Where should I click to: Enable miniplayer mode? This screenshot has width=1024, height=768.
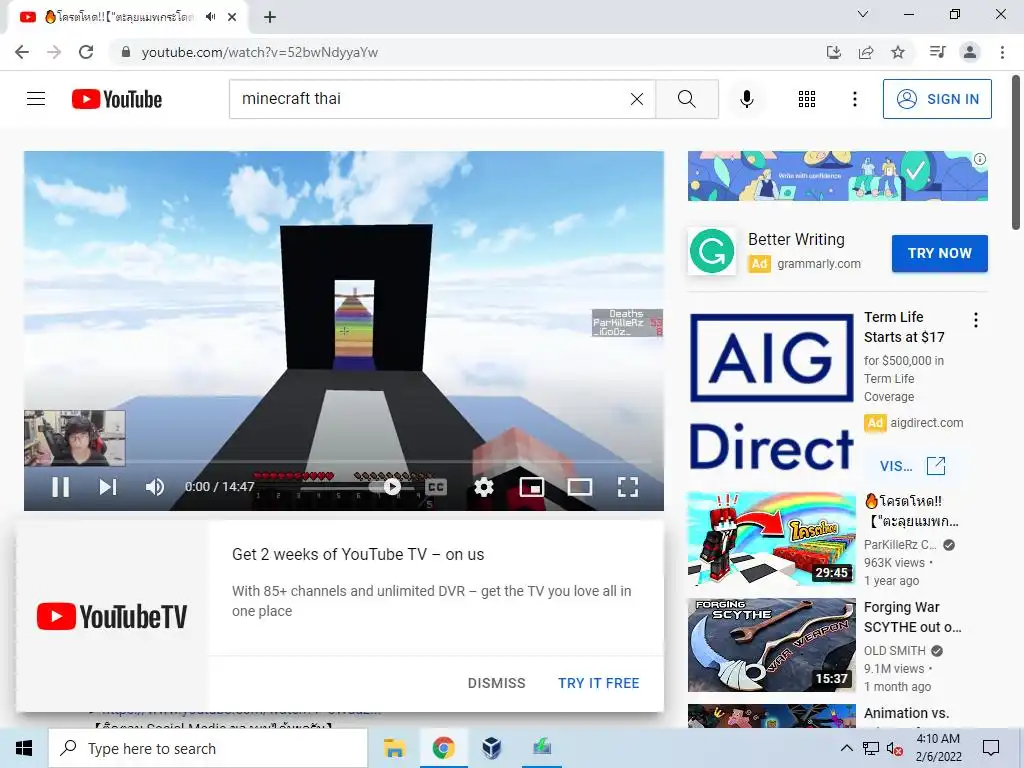[x=532, y=487]
